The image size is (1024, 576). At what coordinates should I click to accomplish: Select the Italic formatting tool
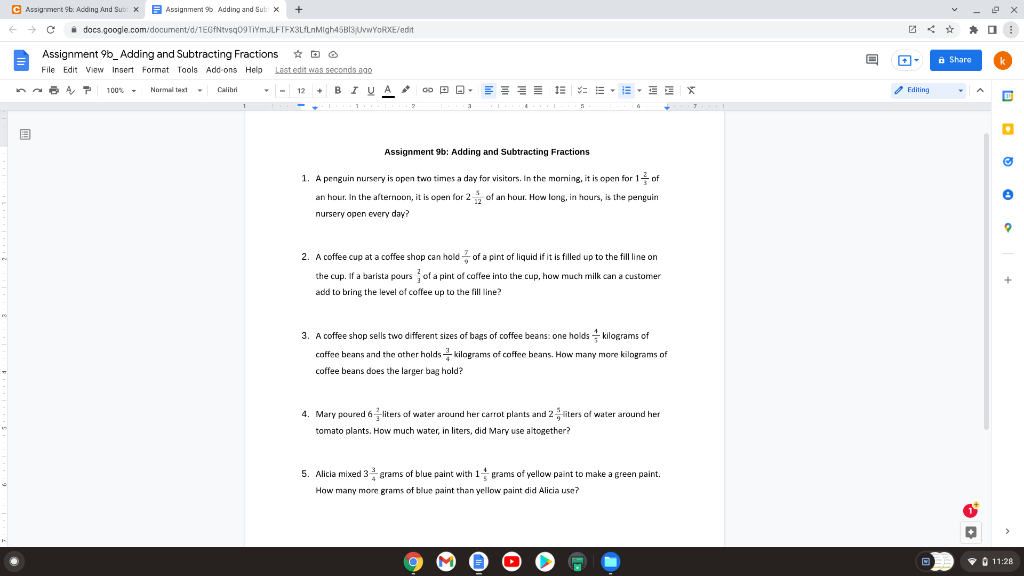pyautogui.click(x=352, y=89)
